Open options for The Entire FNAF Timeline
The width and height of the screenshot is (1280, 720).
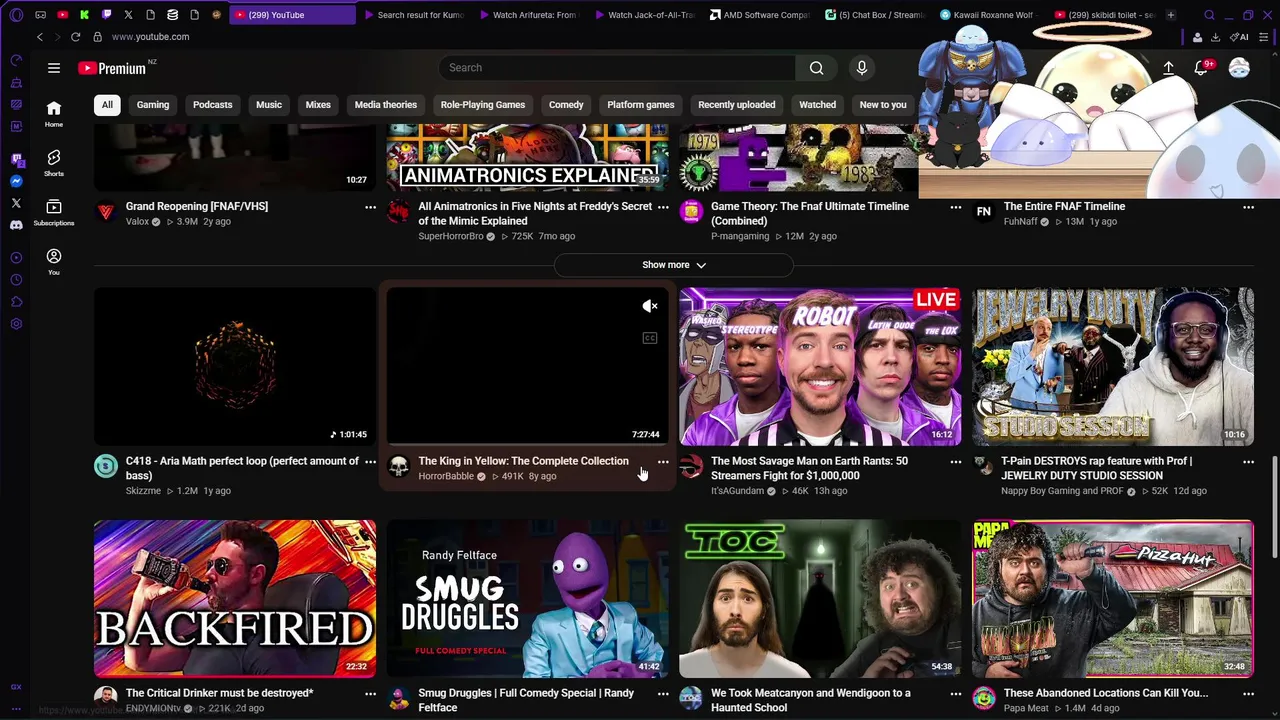(x=1248, y=207)
